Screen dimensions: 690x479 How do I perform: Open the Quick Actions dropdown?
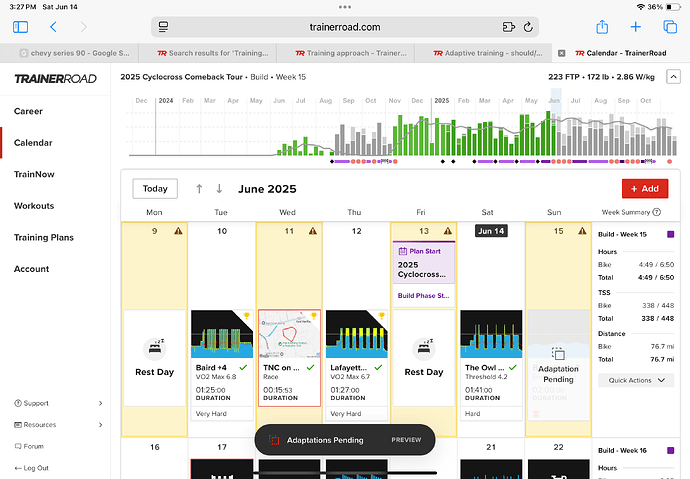coord(636,380)
